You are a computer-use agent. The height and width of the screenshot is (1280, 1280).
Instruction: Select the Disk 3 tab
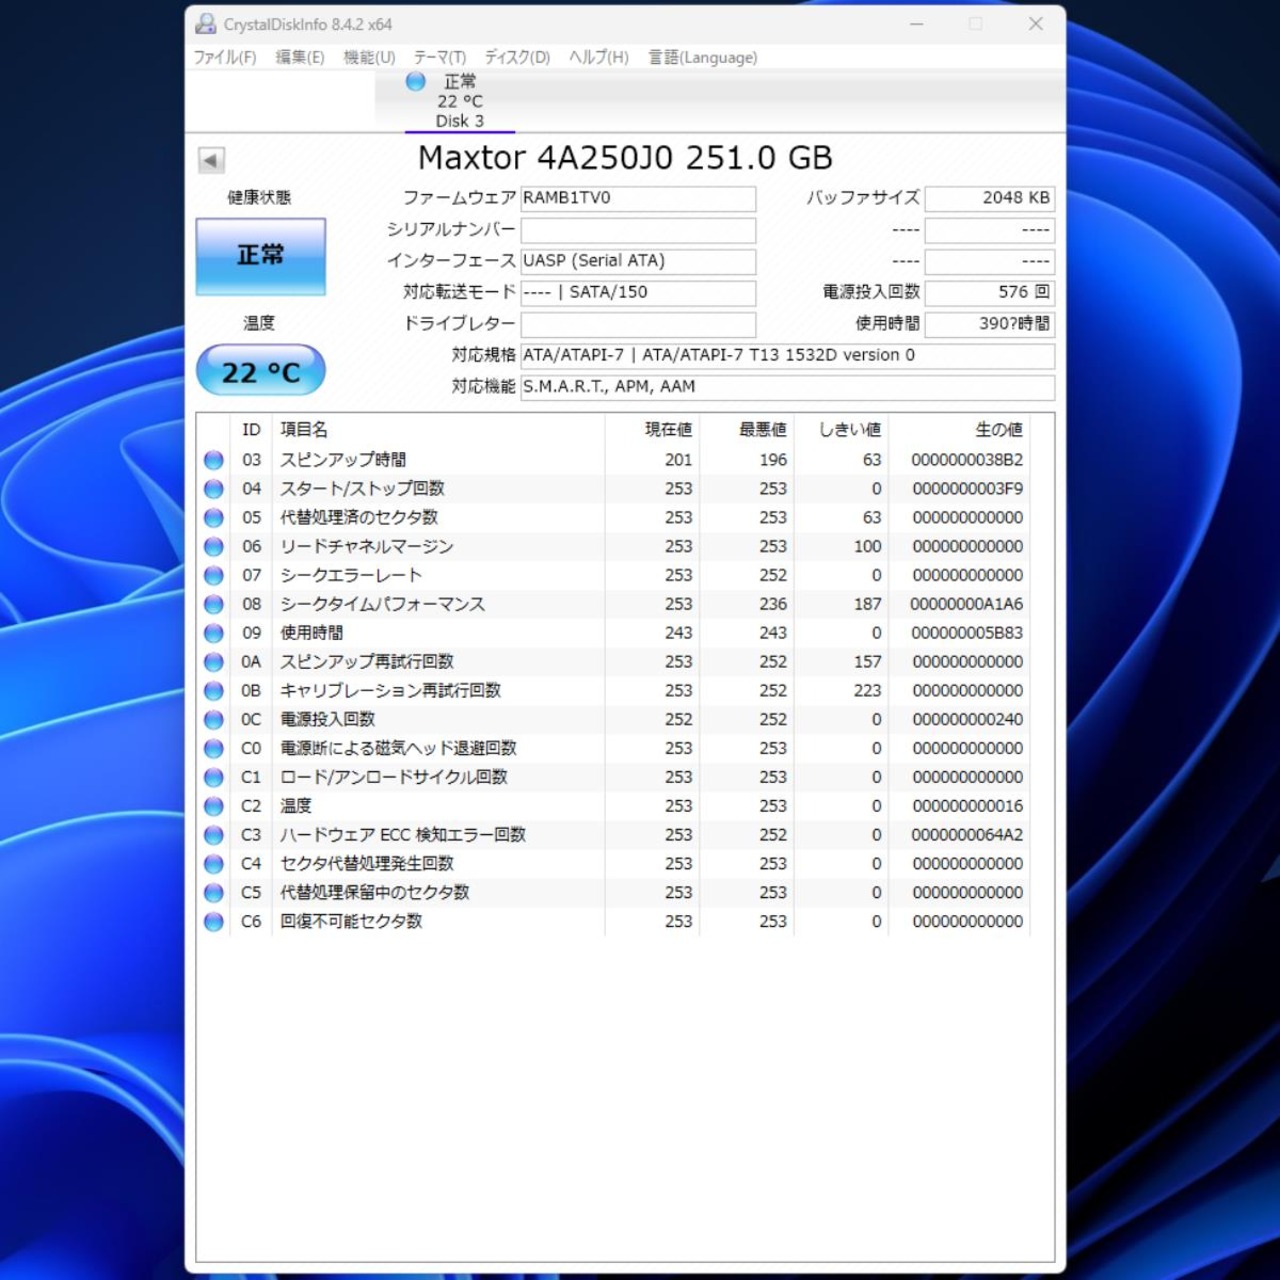pos(460,101)
